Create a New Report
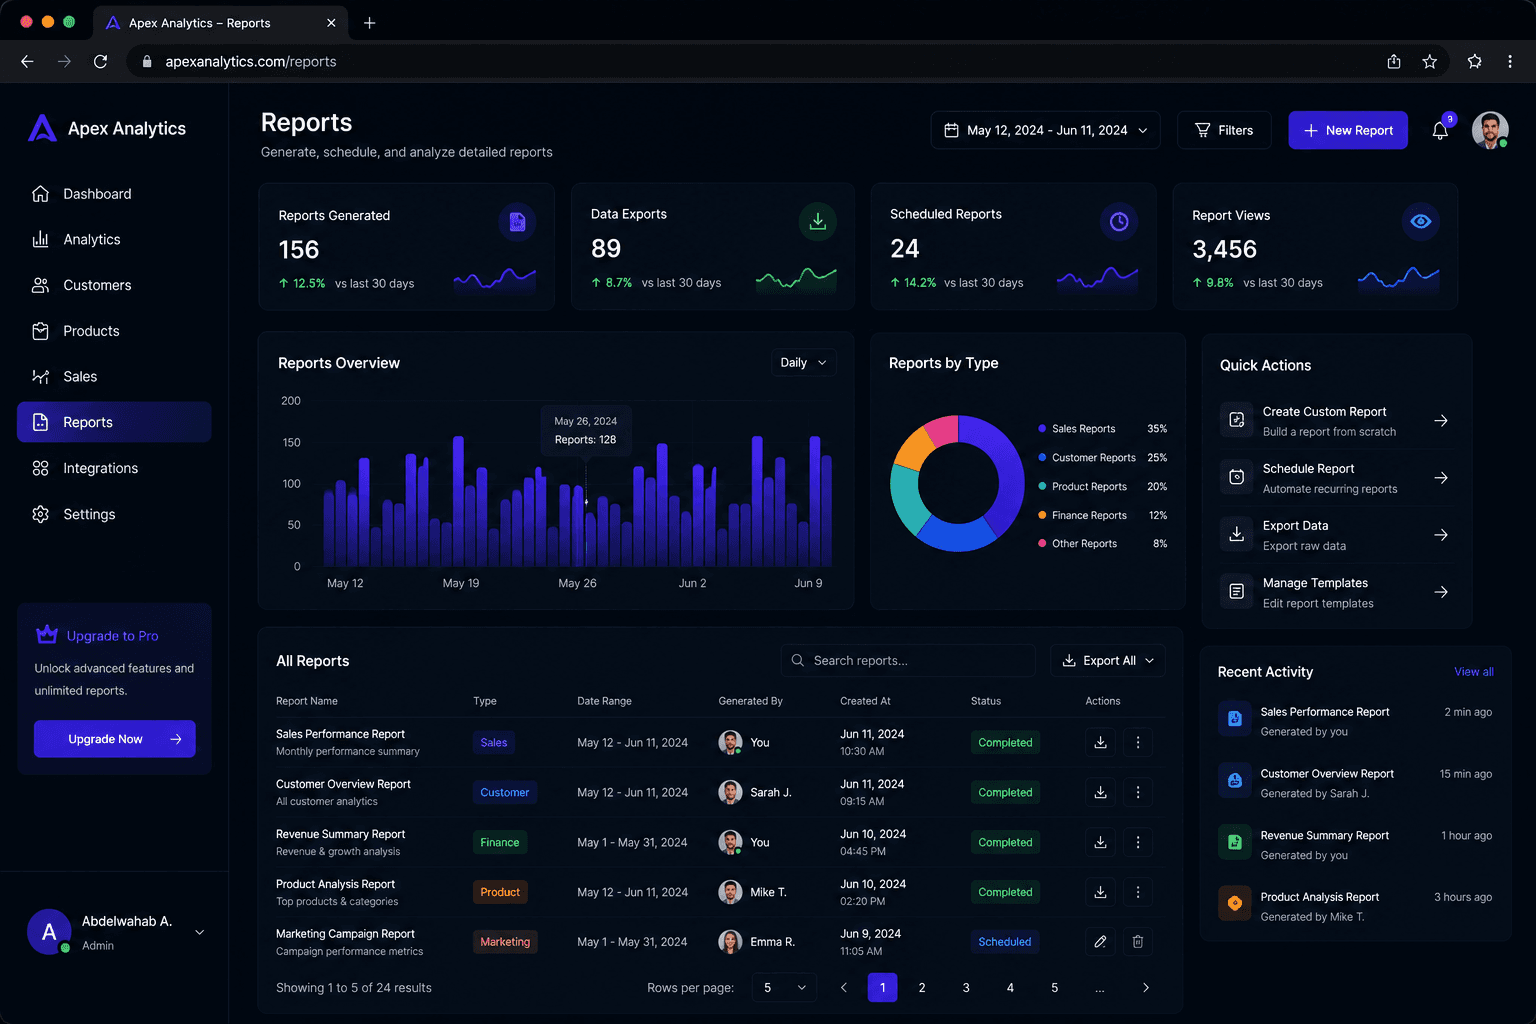 [1348, 130]
